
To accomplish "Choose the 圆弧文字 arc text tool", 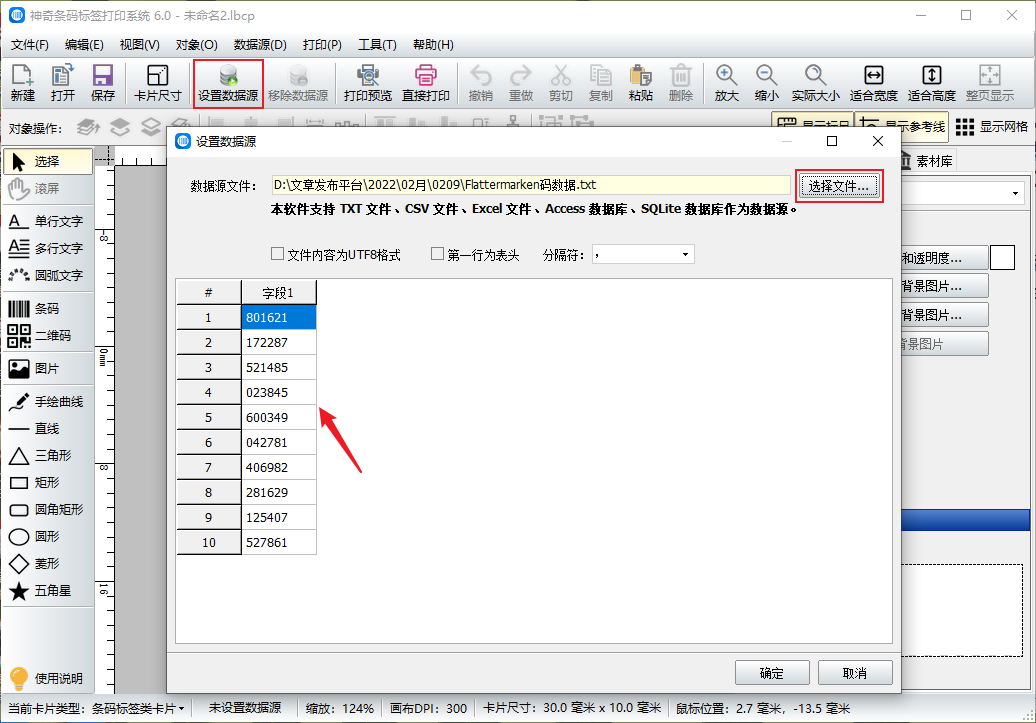I will click(x=48, y=275).
